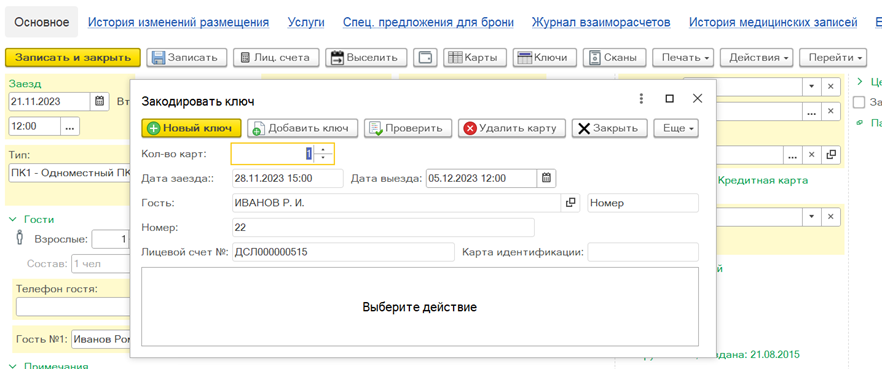Collapse the Примечания section
Image resolution: width=882 pixels, height=369 pixels.
pos(13,366)
